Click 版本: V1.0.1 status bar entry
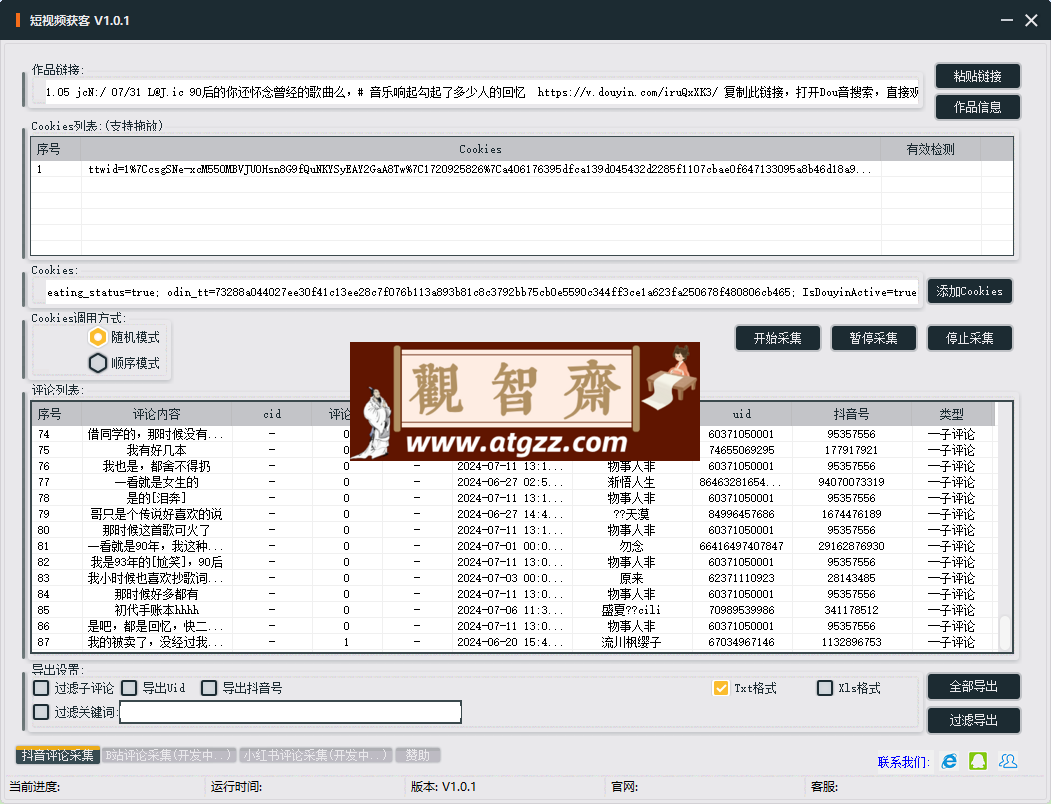The image size is (1051, 804). 443,787
